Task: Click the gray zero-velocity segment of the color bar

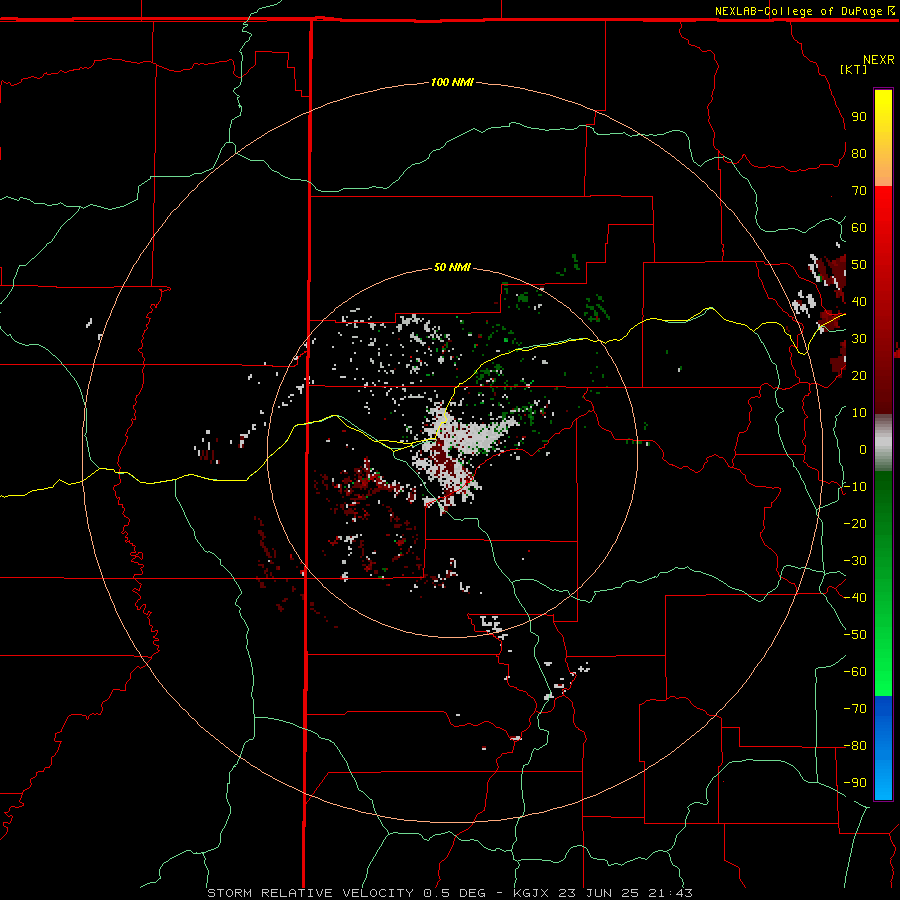Action: (x=883, y=443)
